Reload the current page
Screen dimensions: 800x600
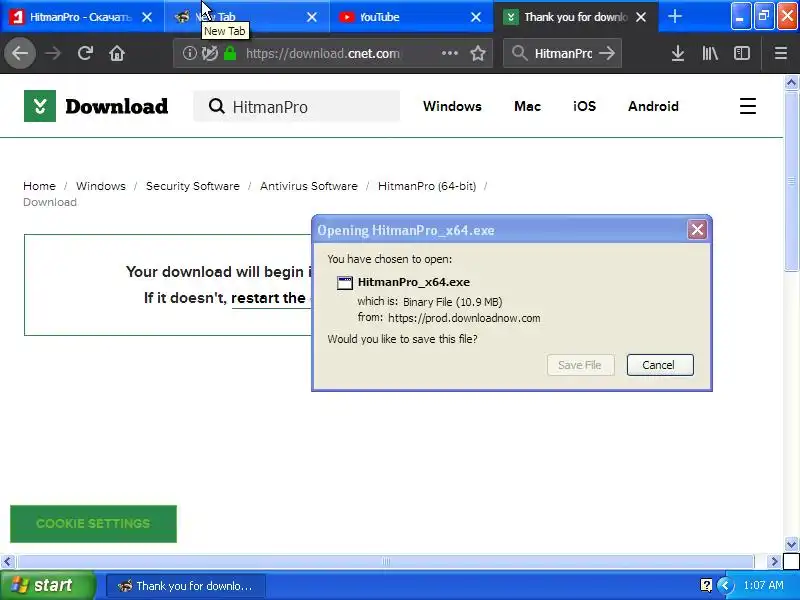(x=85, y=53)
